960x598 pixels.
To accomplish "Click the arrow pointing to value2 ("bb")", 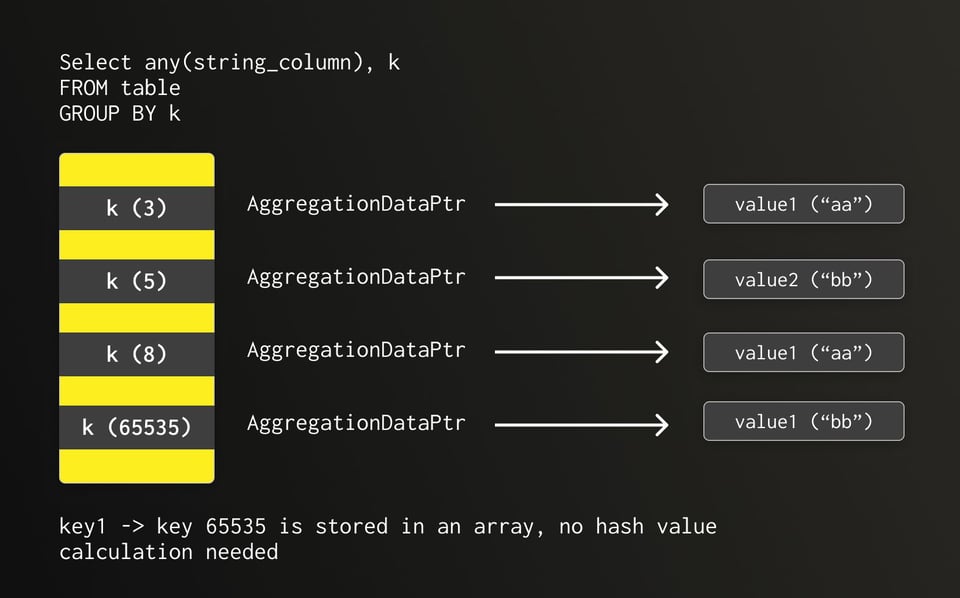I will [581, 278].
